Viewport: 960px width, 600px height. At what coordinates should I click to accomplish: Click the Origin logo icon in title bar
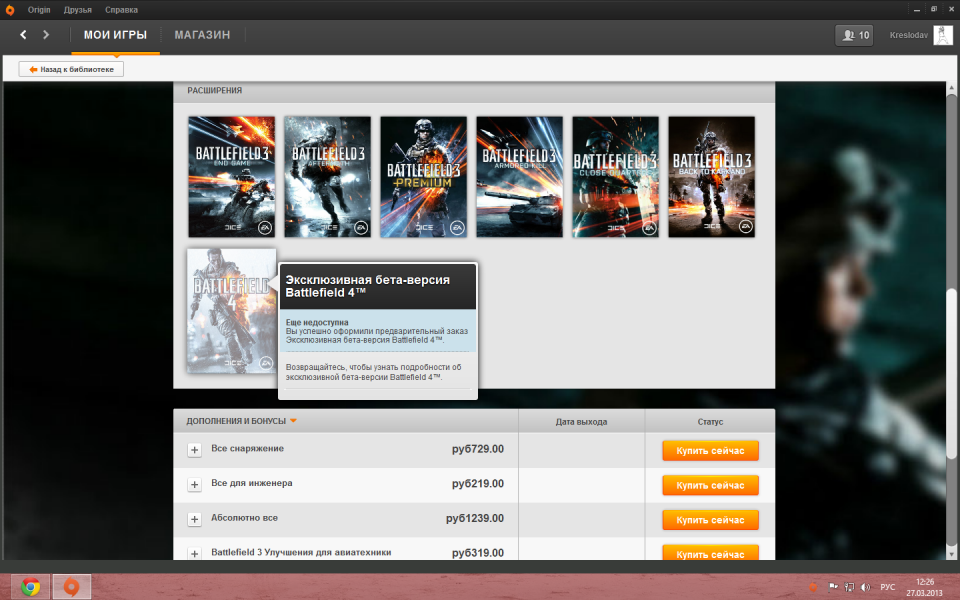pyautogui.click(x=10, y=10)
